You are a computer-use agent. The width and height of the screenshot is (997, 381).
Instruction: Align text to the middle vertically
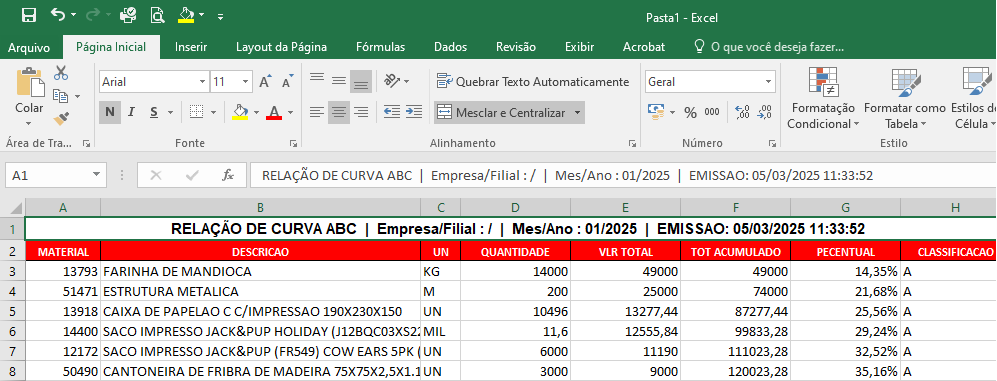pos(339,81)
